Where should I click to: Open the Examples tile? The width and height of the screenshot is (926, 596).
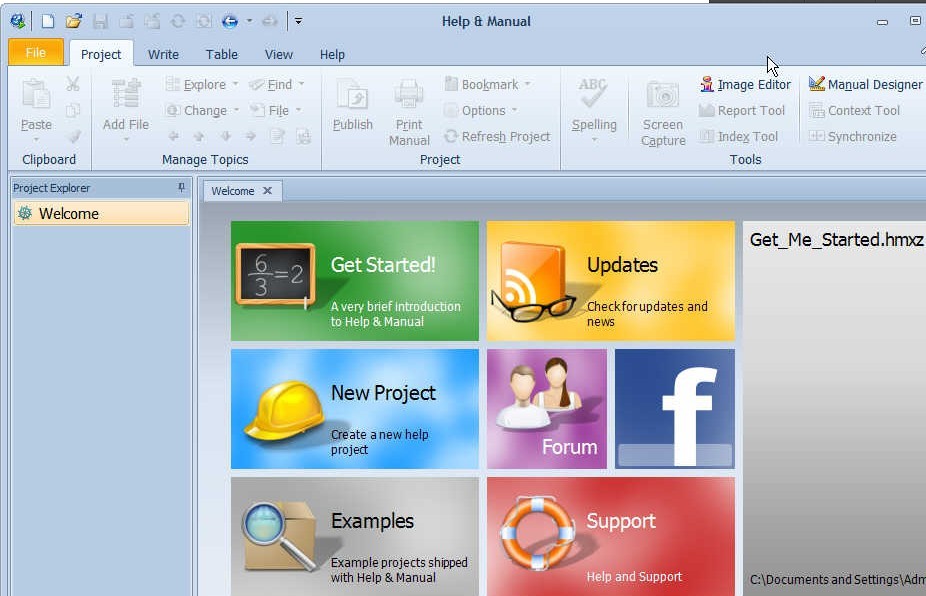point(355,536)
